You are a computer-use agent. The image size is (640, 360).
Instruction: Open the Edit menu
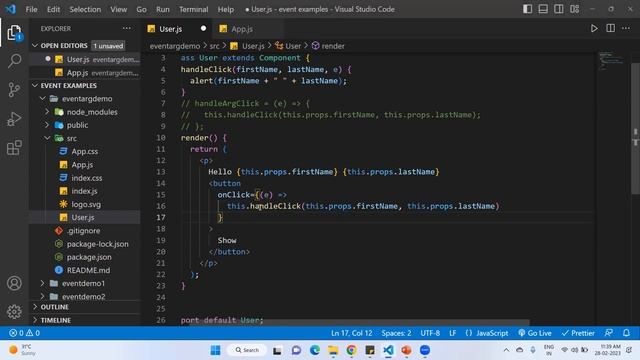click(53, 9)
